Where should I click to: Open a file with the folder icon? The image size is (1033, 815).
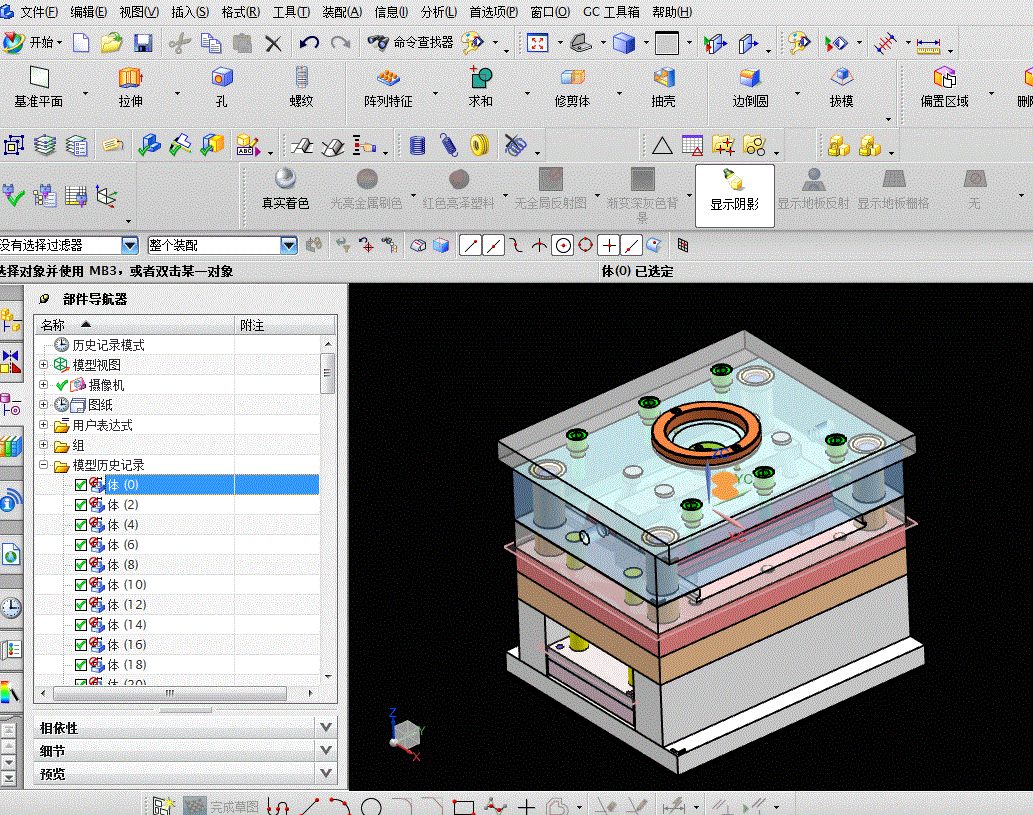111,43
